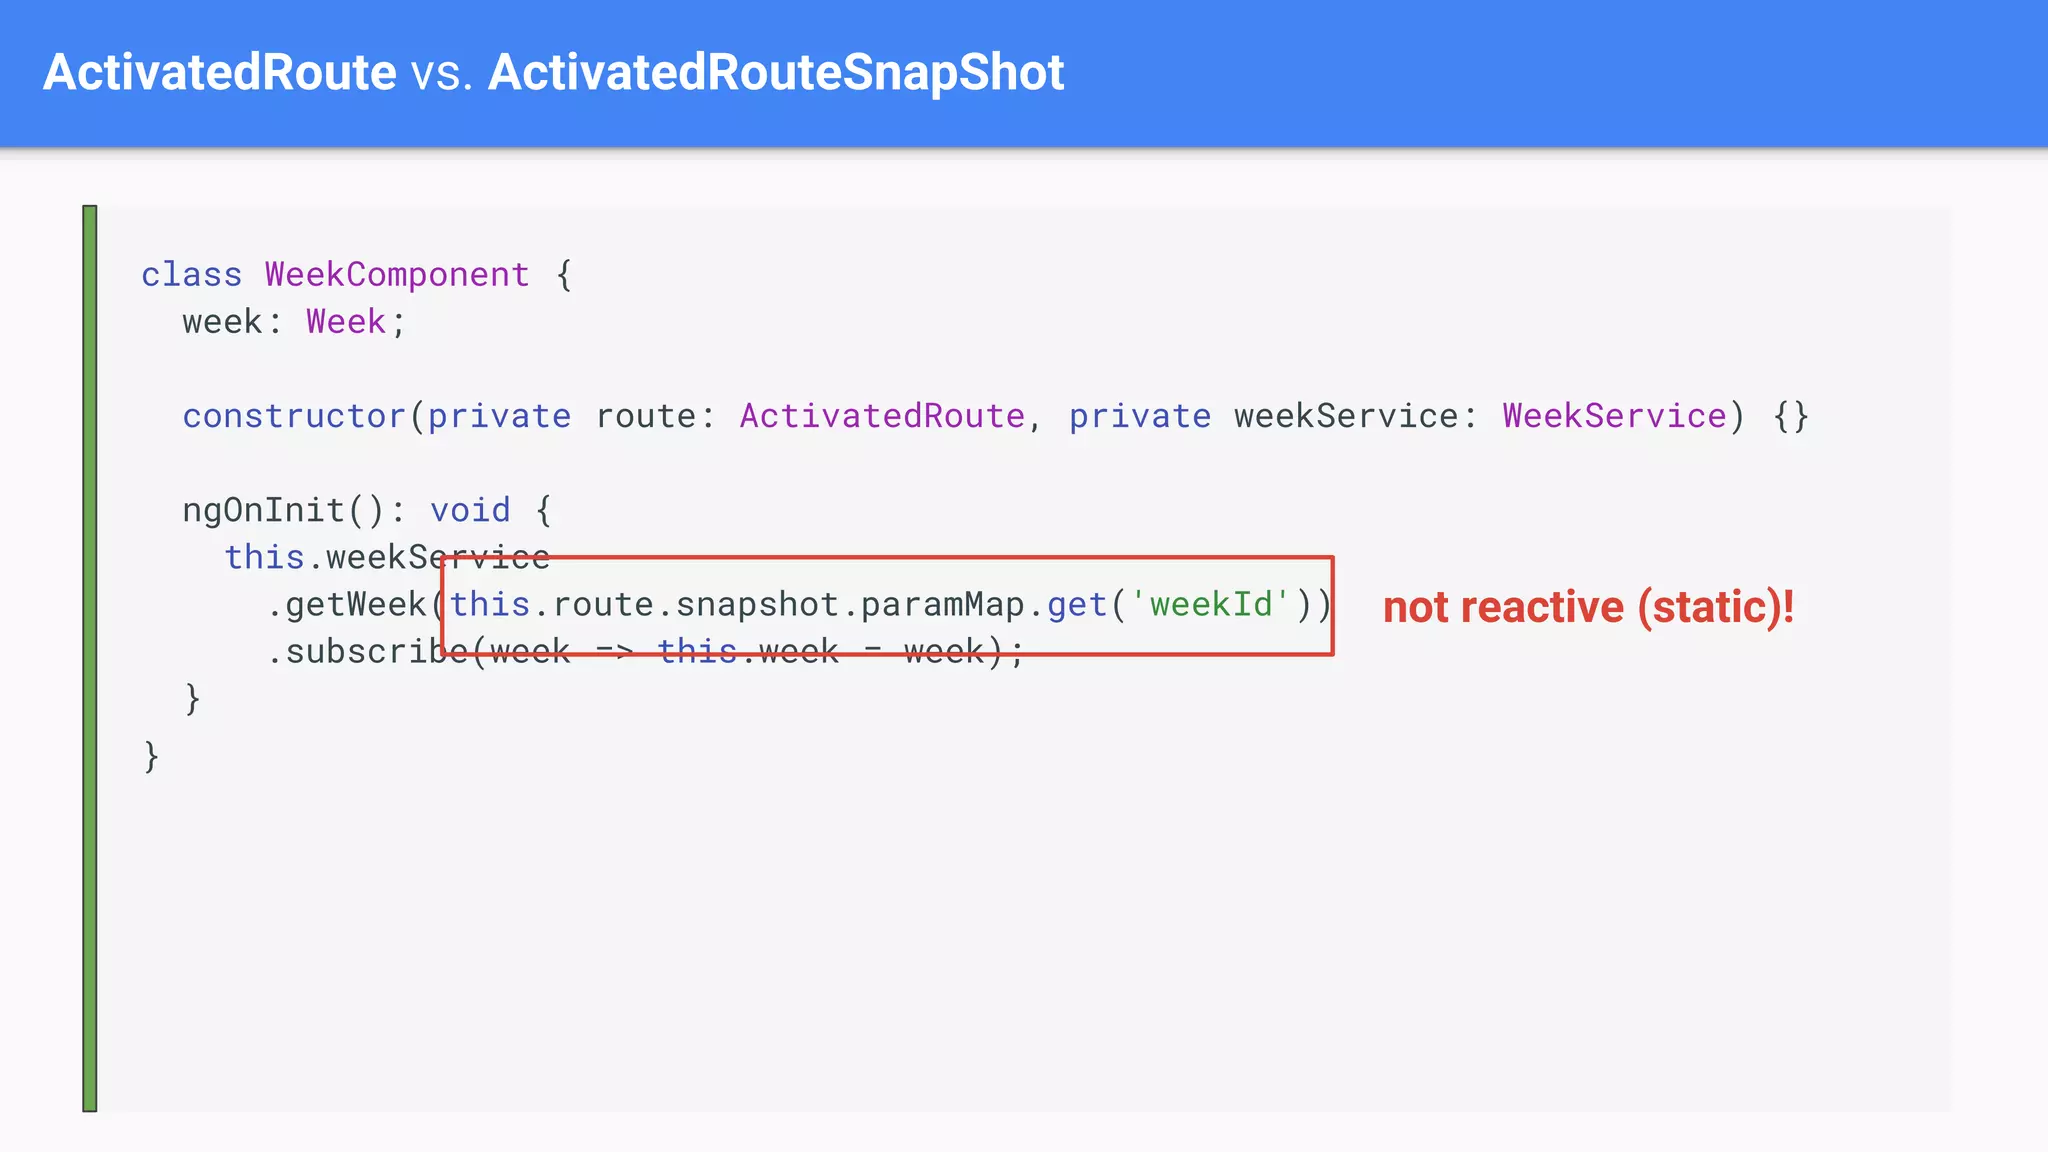Click the 'week: Week;' declaration line
The image size is (2048, 1152).
coord(294,322)
